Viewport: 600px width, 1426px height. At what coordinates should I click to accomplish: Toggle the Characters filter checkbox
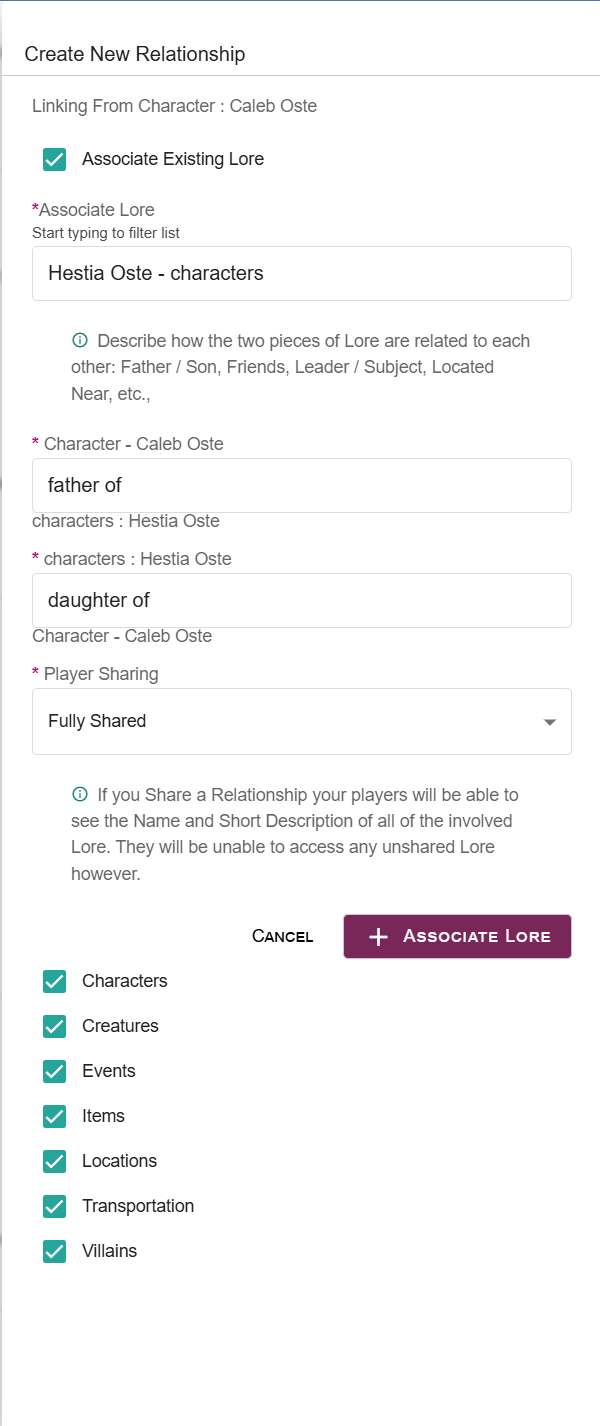[x=55, y=981]
